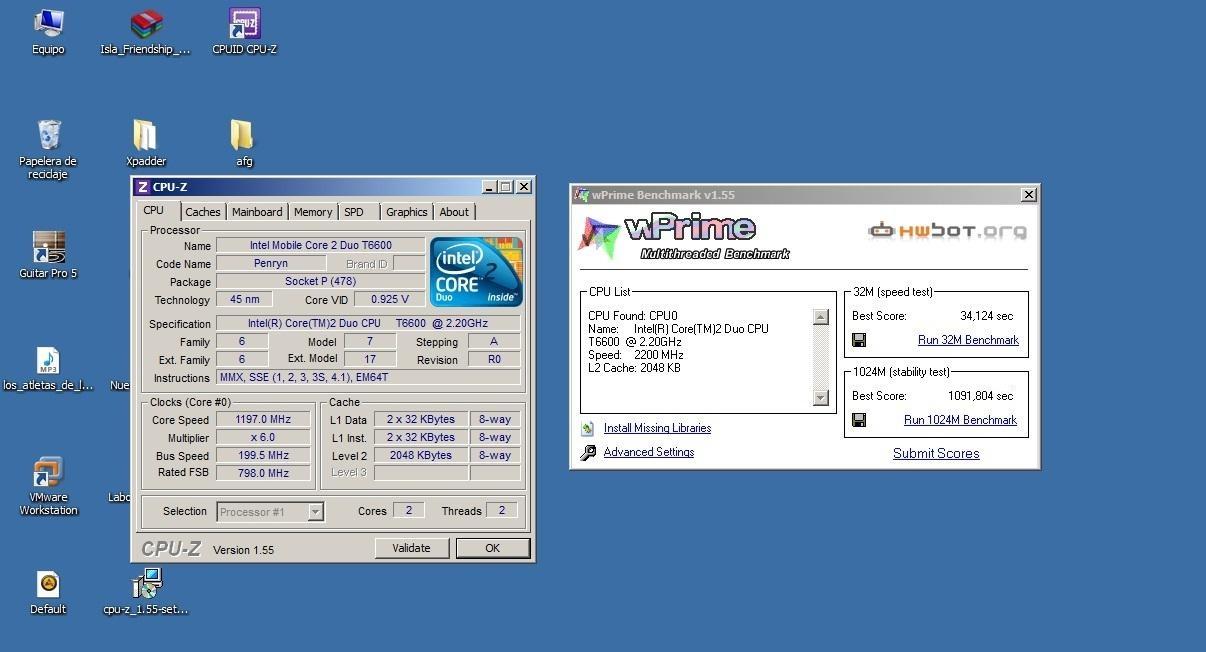The width and height of the screenshot is (1206, 652).
Task: Click CPU List scrollbar up arrow
Action: [x=821, y=317]
